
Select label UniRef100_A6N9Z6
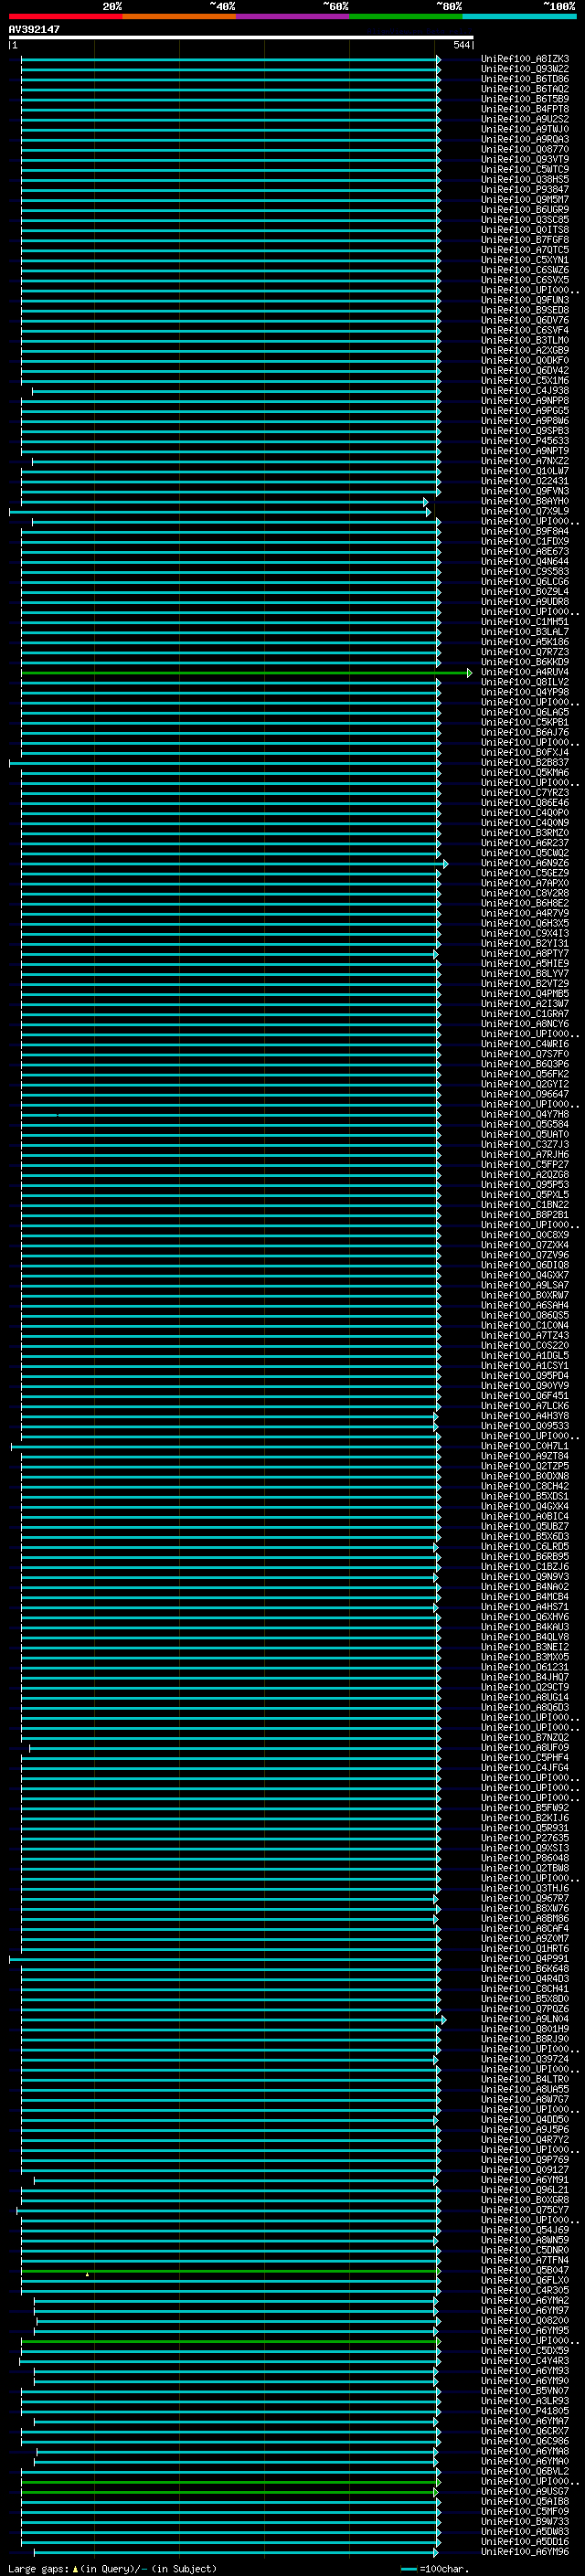pyautogui.click(x=525, y=863)
